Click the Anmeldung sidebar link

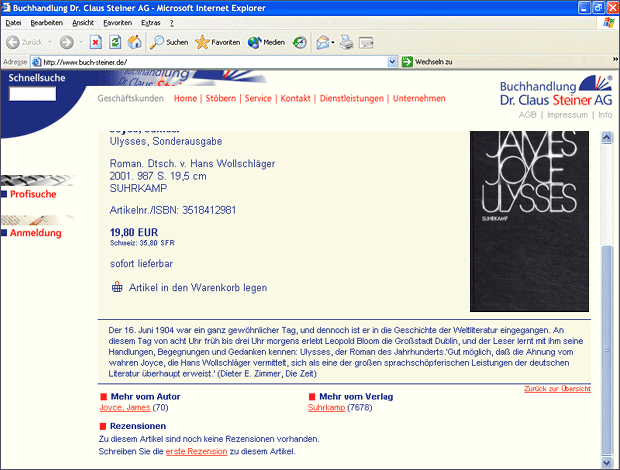(x=36, y=233)
